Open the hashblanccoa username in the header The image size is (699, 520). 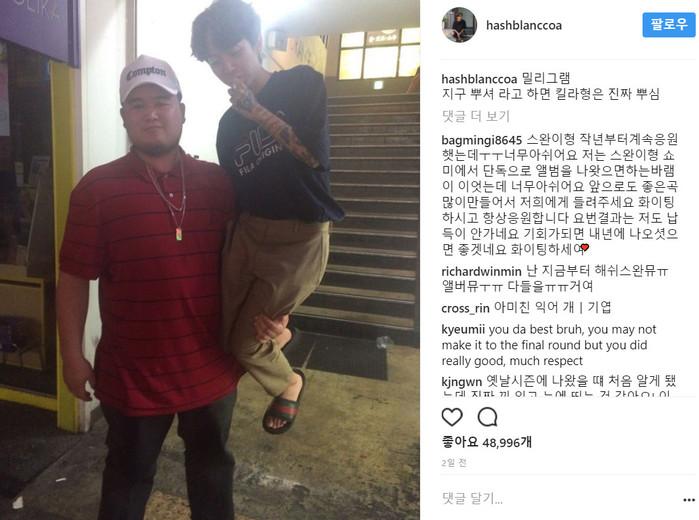(x=524, y=25)
